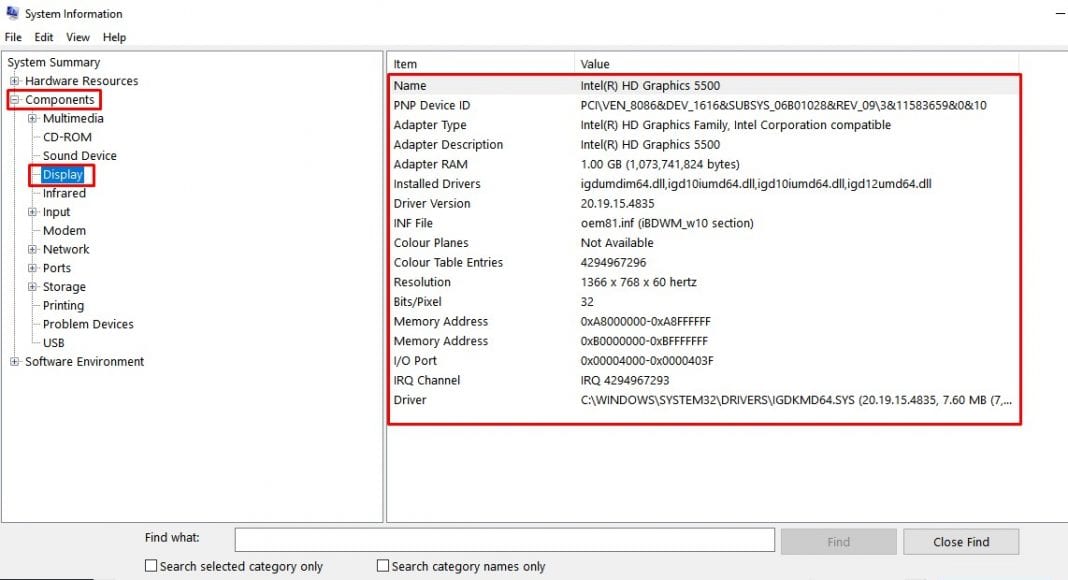1068x580 pixels.
Task: Open the View menu
Action: tap(77, 36)
